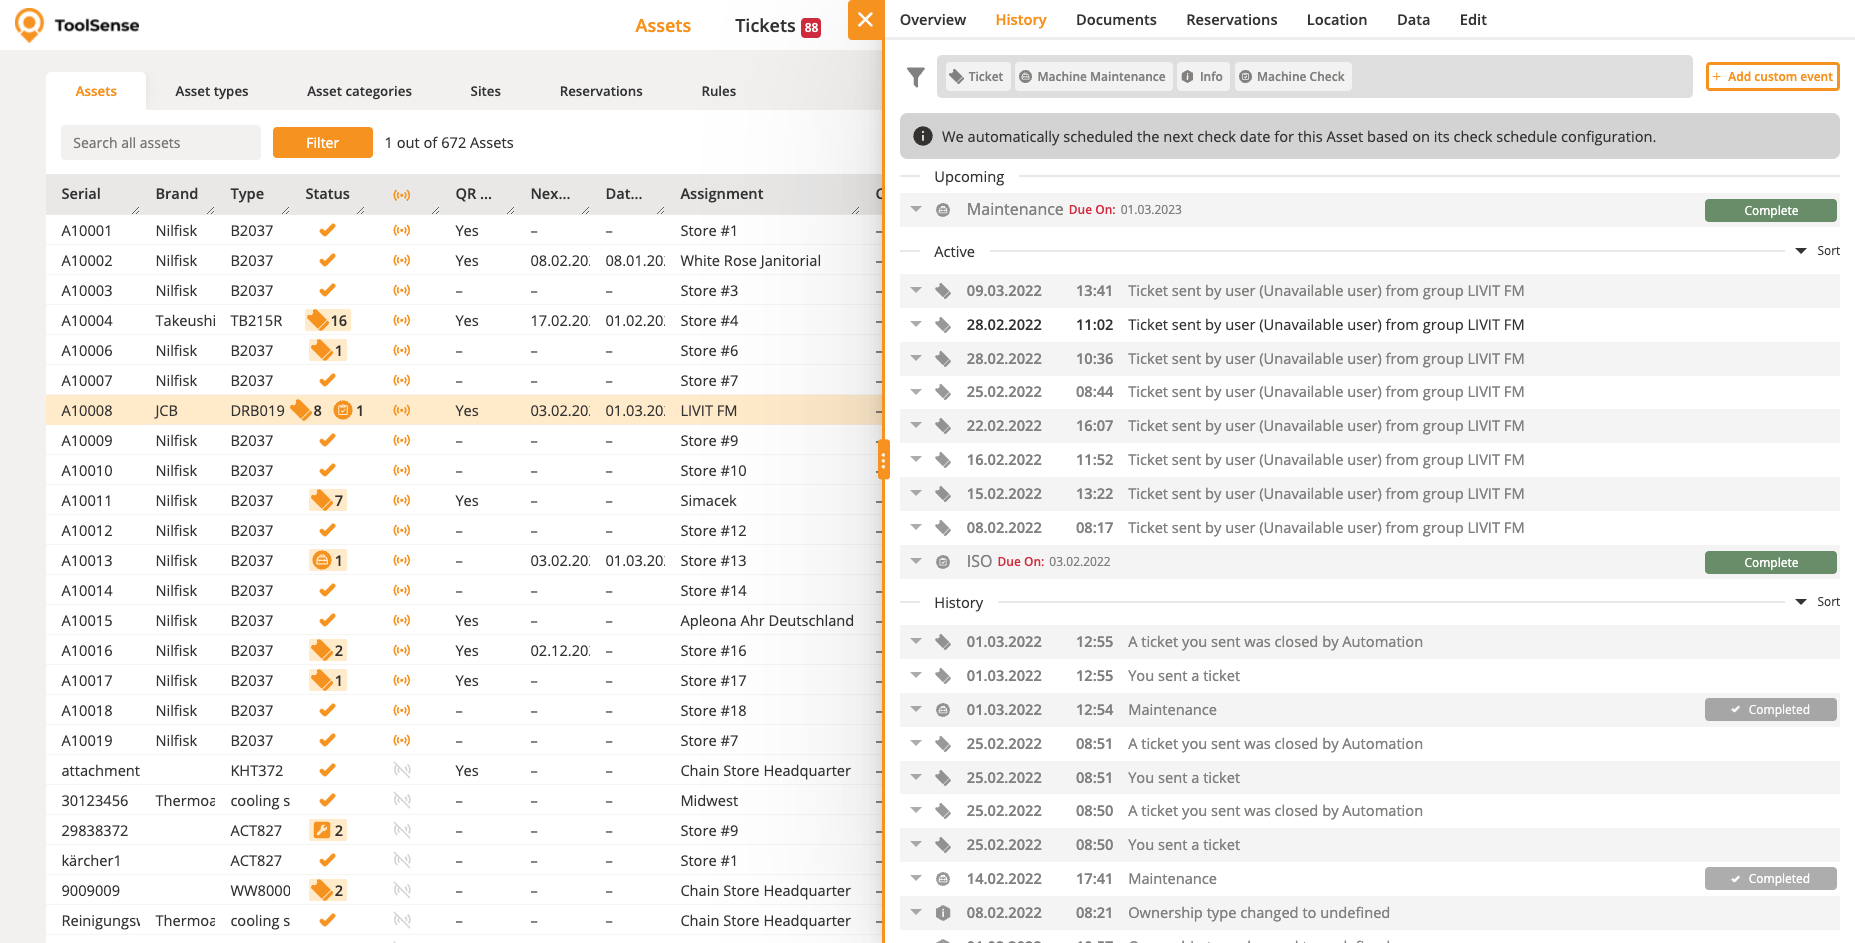Close the asset detail panel
1855x943 pixels.
coord(865,20)
